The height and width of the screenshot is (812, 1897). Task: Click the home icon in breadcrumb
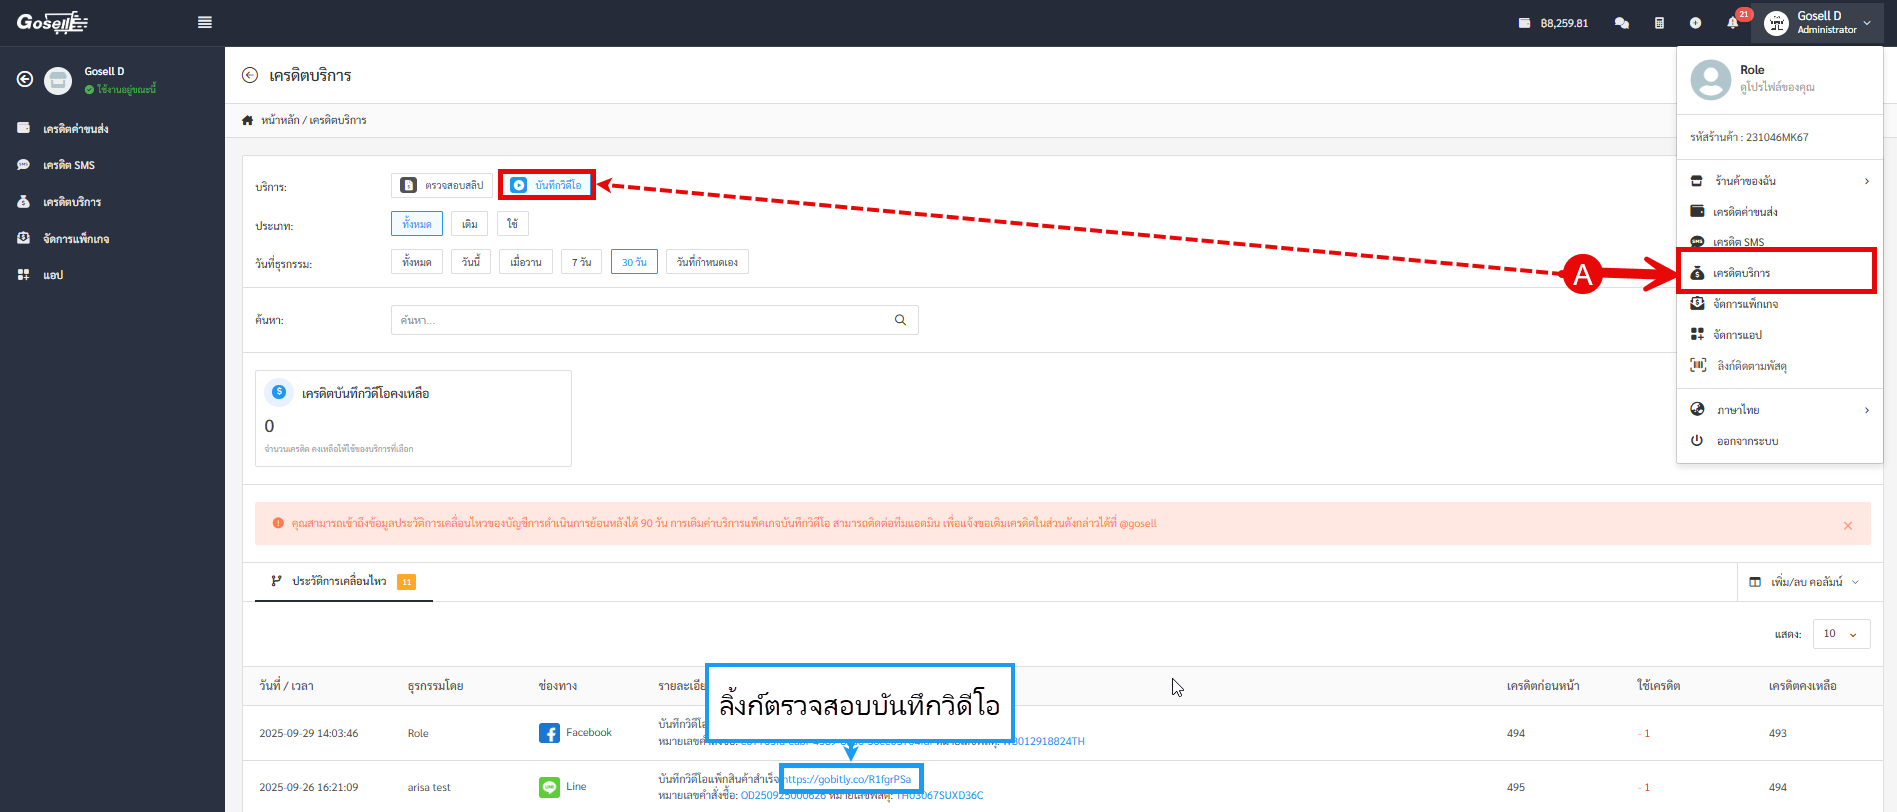point(248,120)
